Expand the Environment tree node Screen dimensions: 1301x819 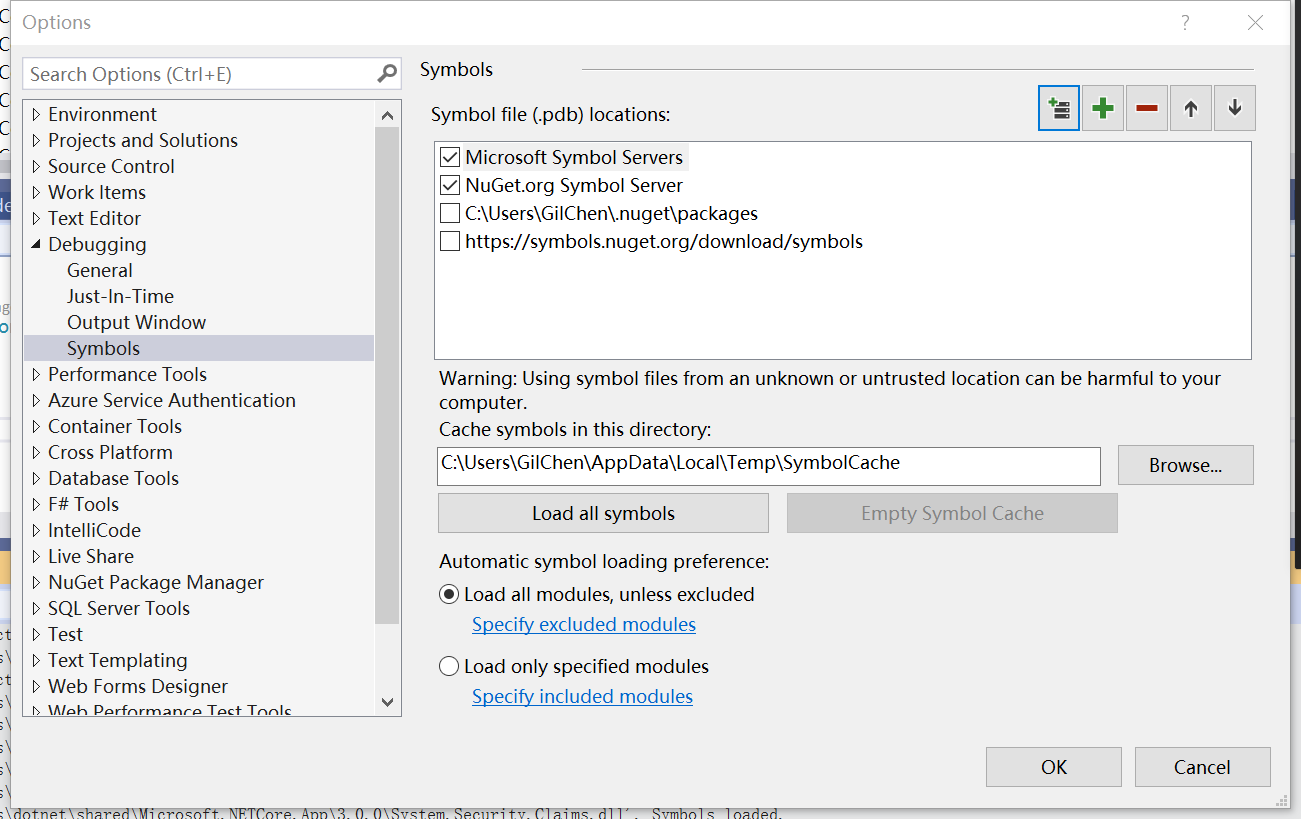(x=35, y=114)
